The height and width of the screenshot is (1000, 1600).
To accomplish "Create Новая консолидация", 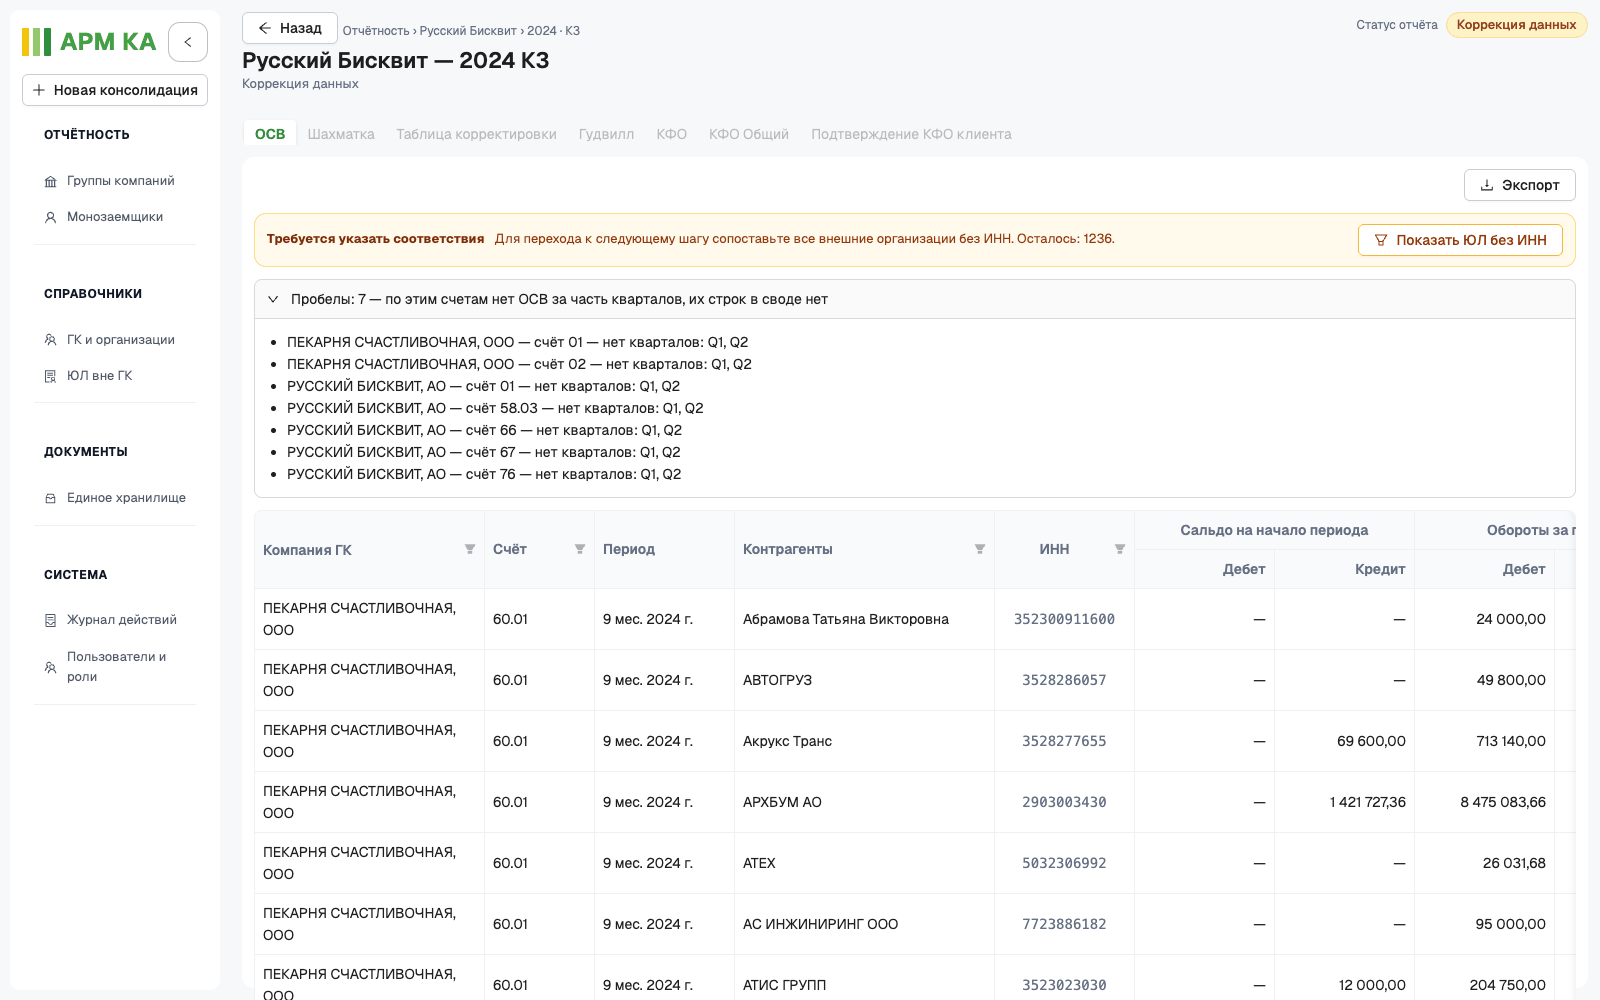I will point(115,90).
